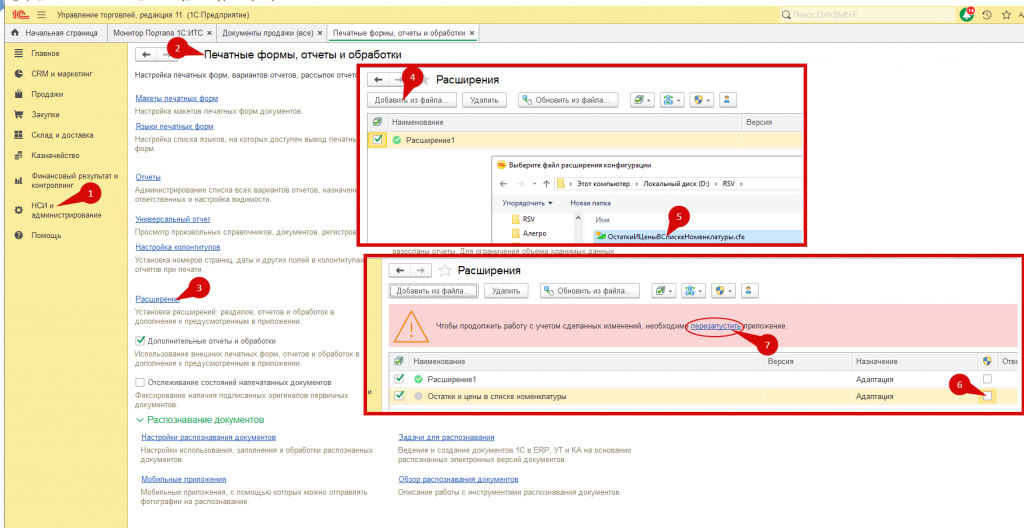The width and height of the screenshot is (1024, 528).
Task: Toggle active checkbox of Остатки и цены row
Action: tap(399, 396)
